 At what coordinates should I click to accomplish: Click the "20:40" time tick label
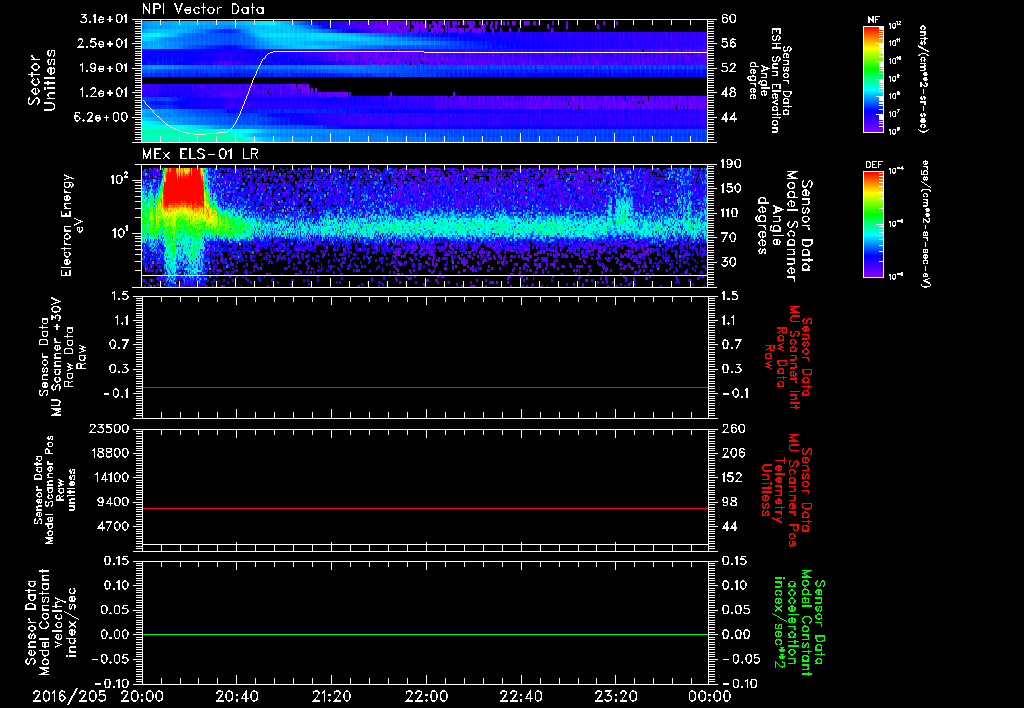[236, 697]
